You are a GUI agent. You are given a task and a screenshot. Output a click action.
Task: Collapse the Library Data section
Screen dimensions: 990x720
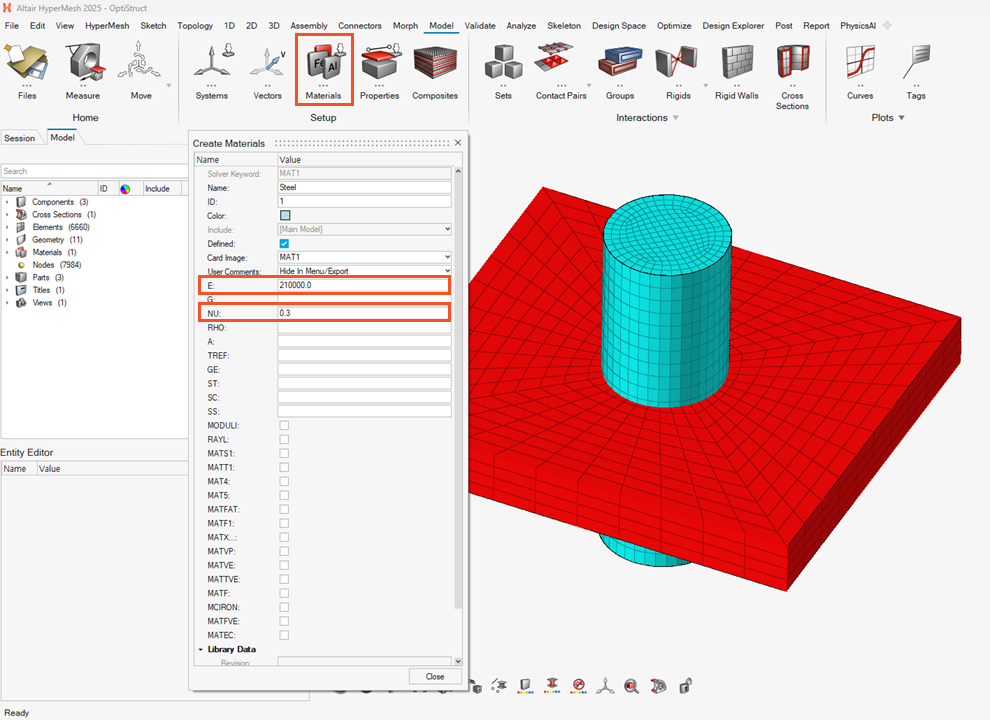click(x=201, y=649)
